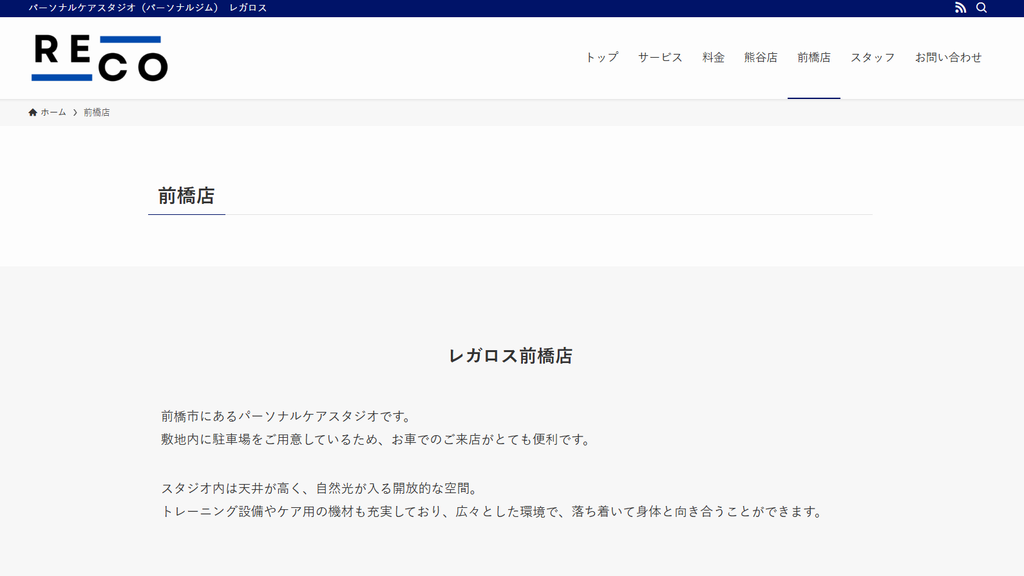This screenshot has width=1024, height=576.
Task: Select the 前橋店 navigation tab
Action: coord(814,57)
